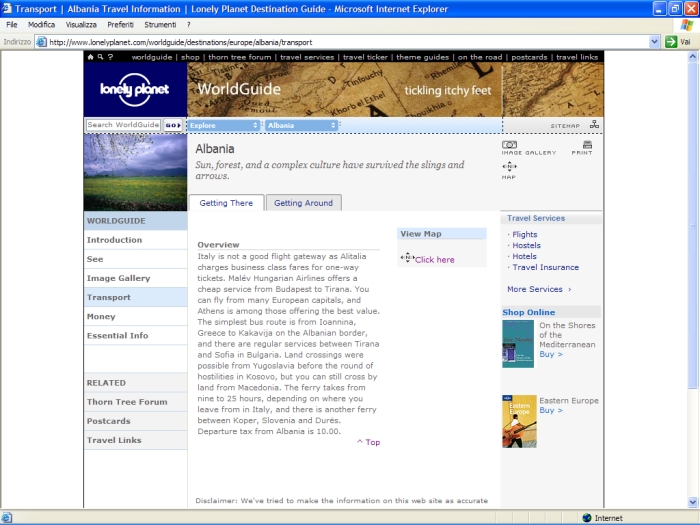Click travel services in top navigation
700x525 pixels.
click(307, 57)
